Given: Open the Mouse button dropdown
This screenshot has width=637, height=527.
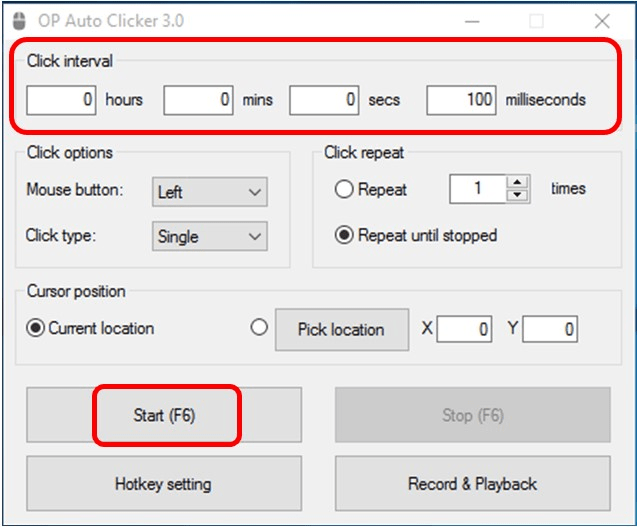Looking at the screenshot, I should click(x=210, y=192).
